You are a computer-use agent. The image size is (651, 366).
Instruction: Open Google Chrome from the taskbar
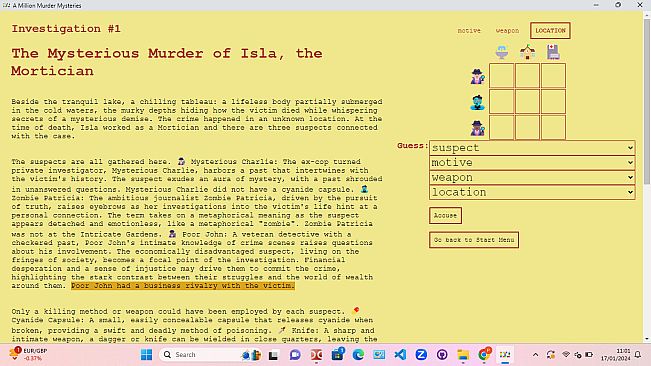[x=484, y=355]
